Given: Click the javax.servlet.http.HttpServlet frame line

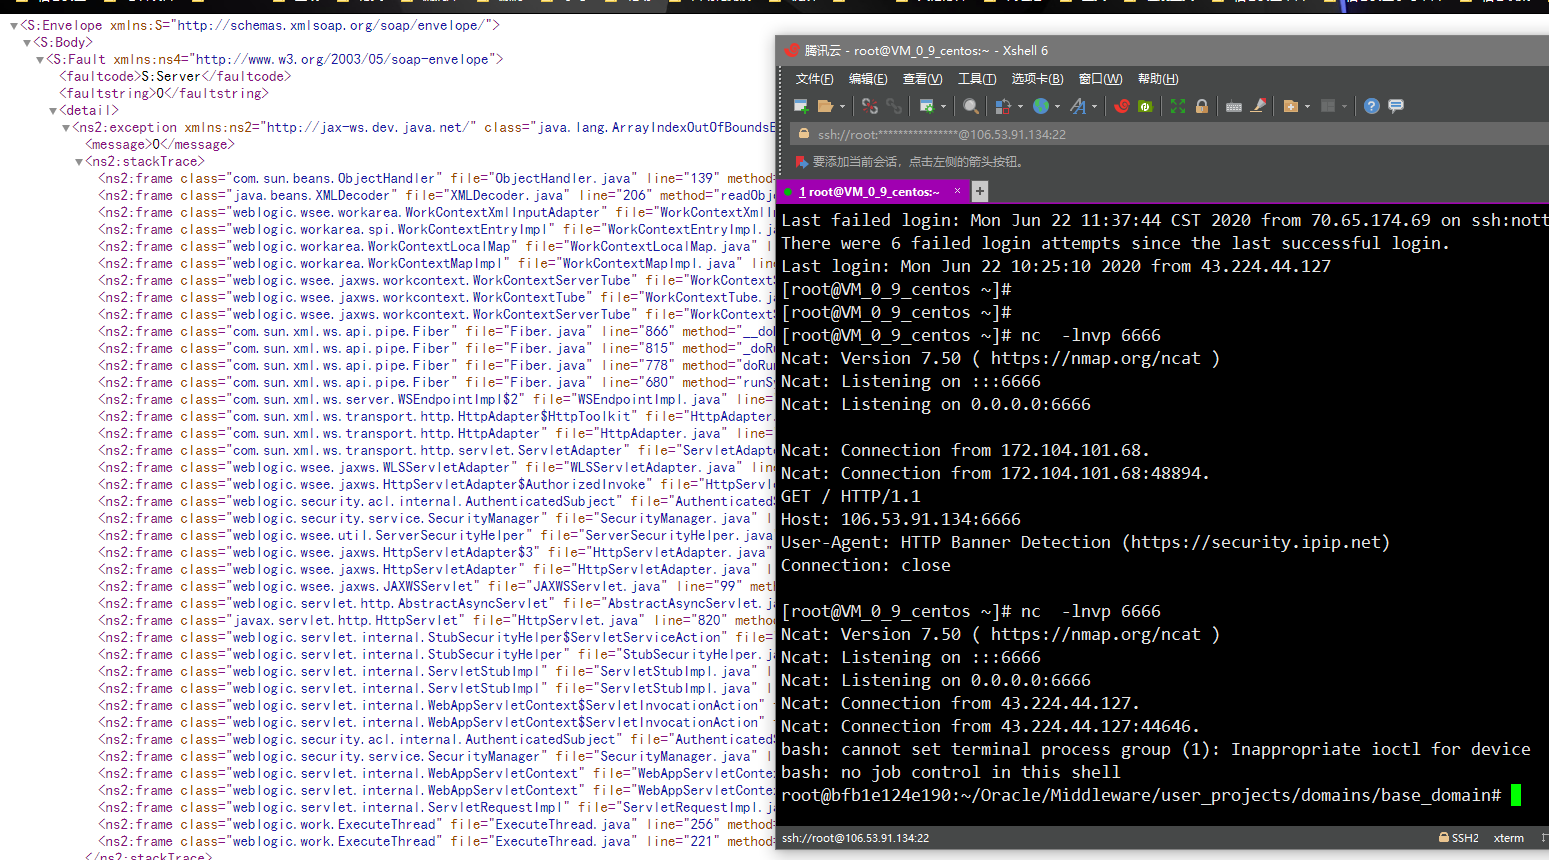Looking at the screenshot, I should click(436, 621).
